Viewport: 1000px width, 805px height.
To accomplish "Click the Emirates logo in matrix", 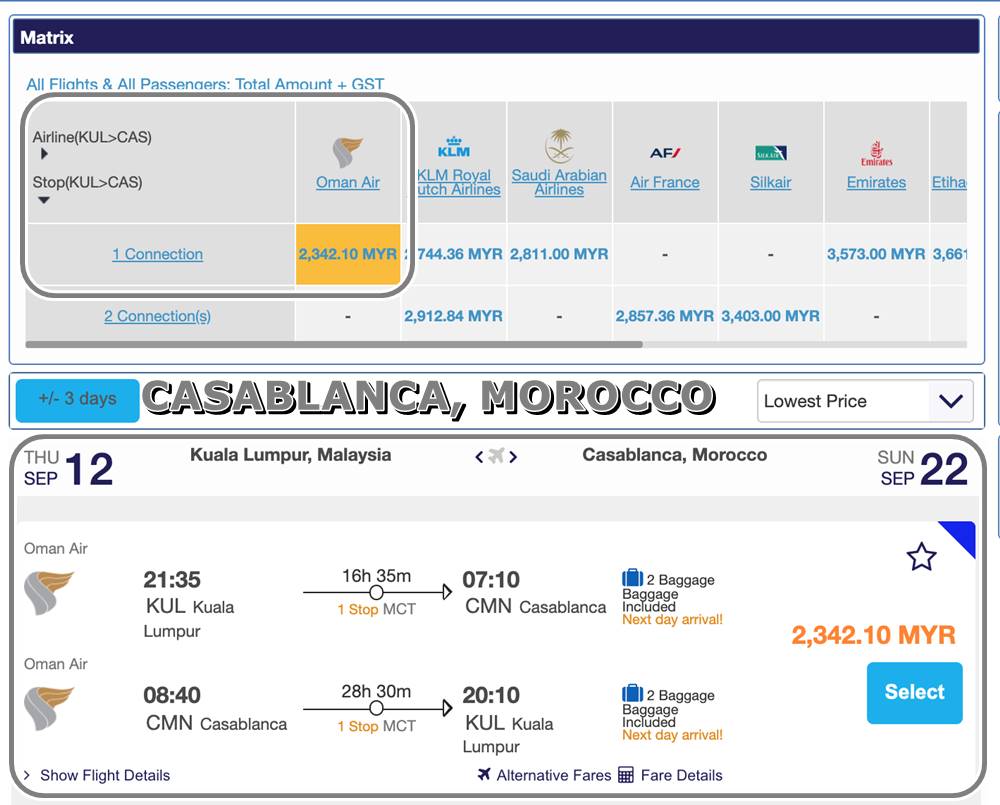I will click(x=876, y=153).
